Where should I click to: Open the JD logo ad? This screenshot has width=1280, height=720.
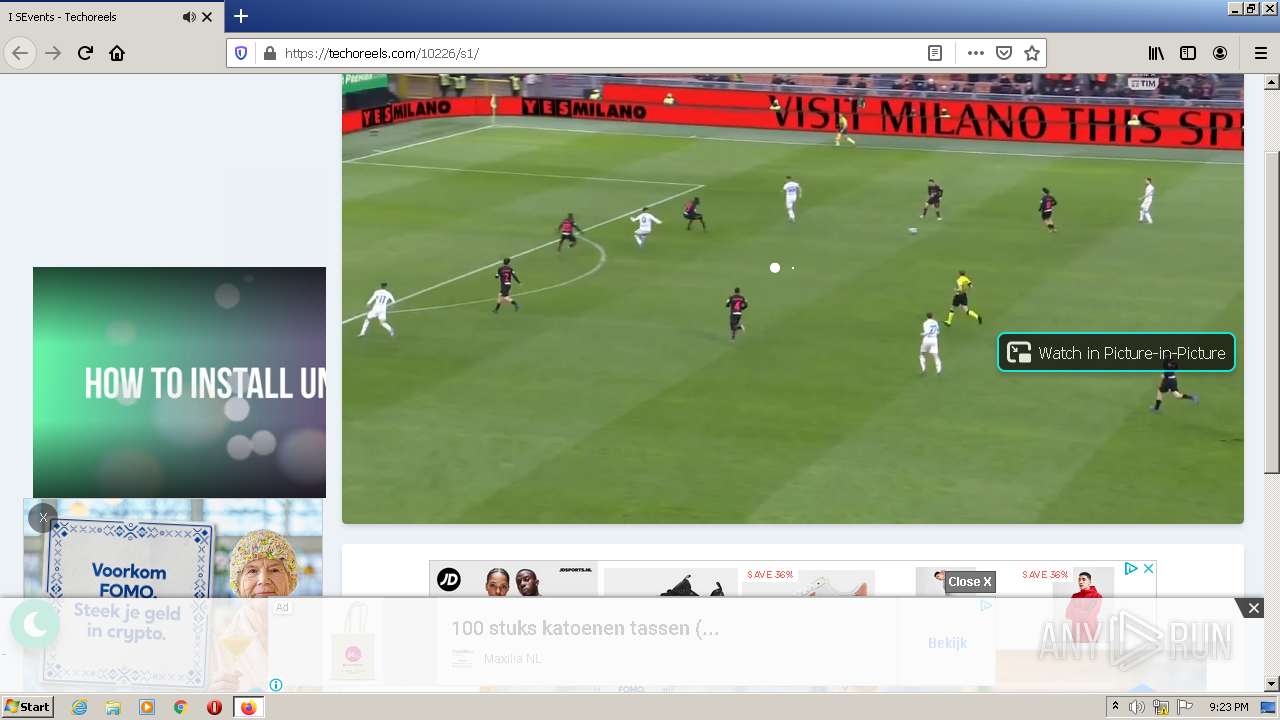(449, 579)
